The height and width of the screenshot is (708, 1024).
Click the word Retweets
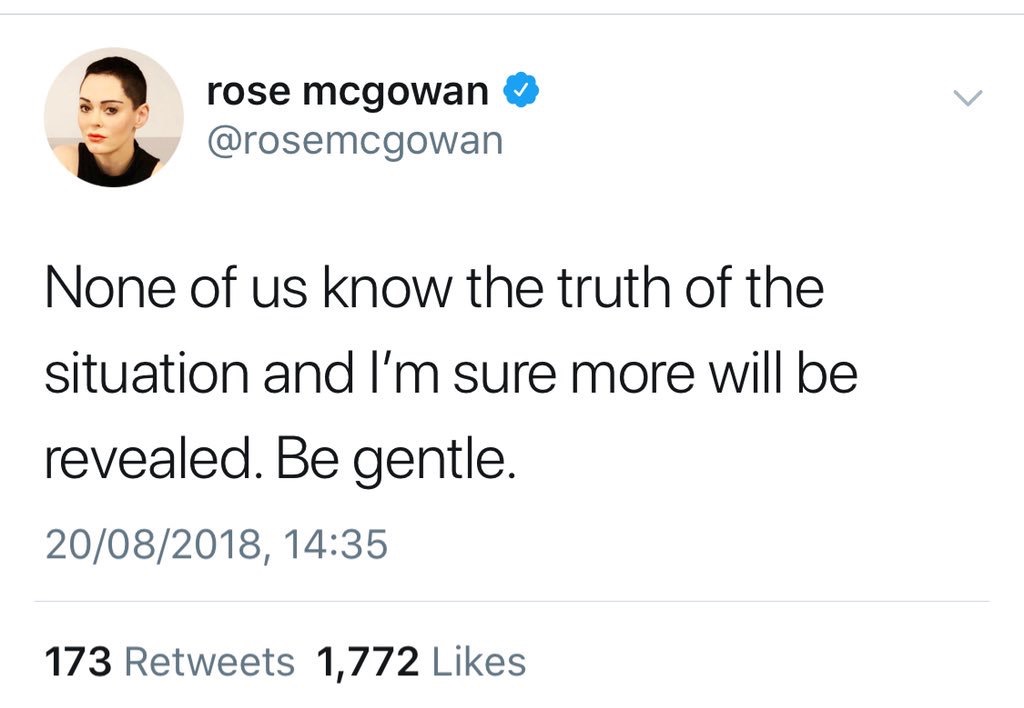(x=210, y=662)
